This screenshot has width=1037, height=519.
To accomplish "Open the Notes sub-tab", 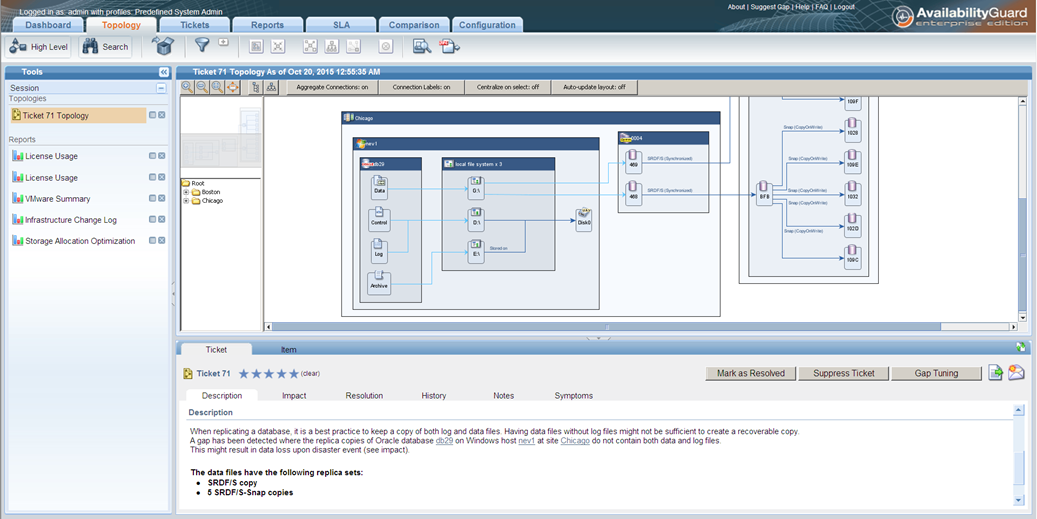I will tap(503, 395).
